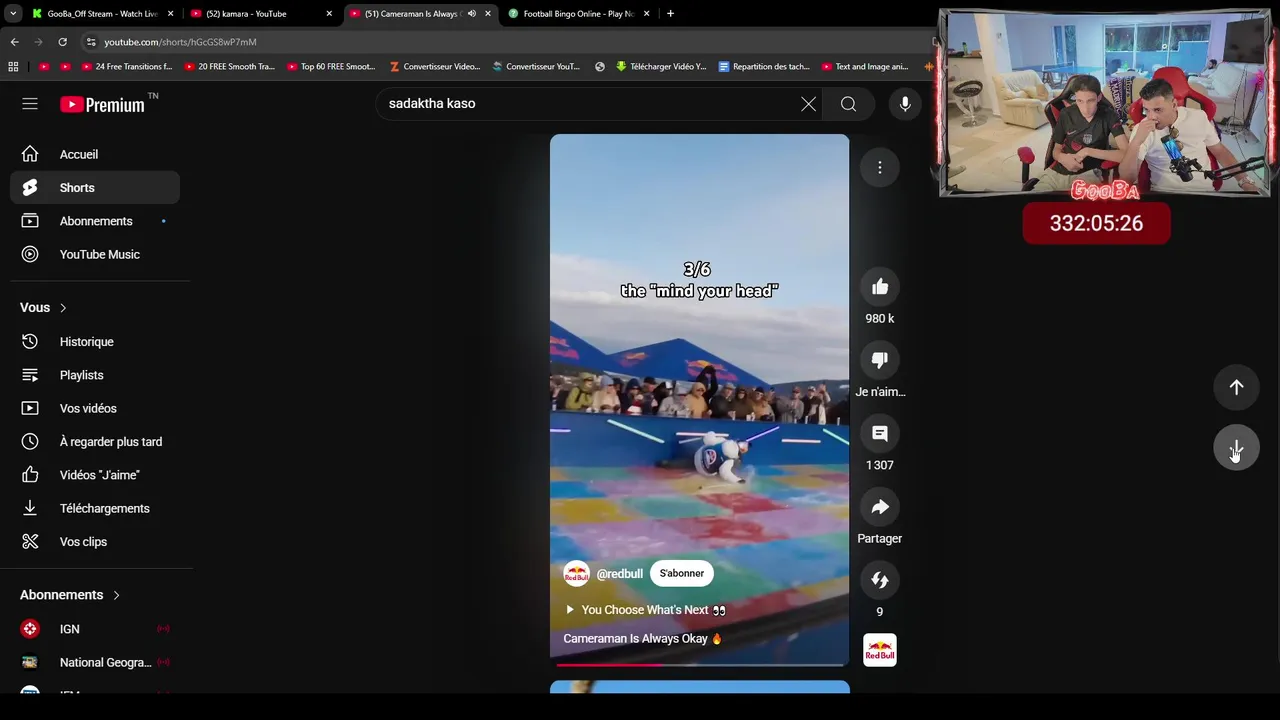Click the Short progress bar
1280x720 pixels.
click(699, 664)
